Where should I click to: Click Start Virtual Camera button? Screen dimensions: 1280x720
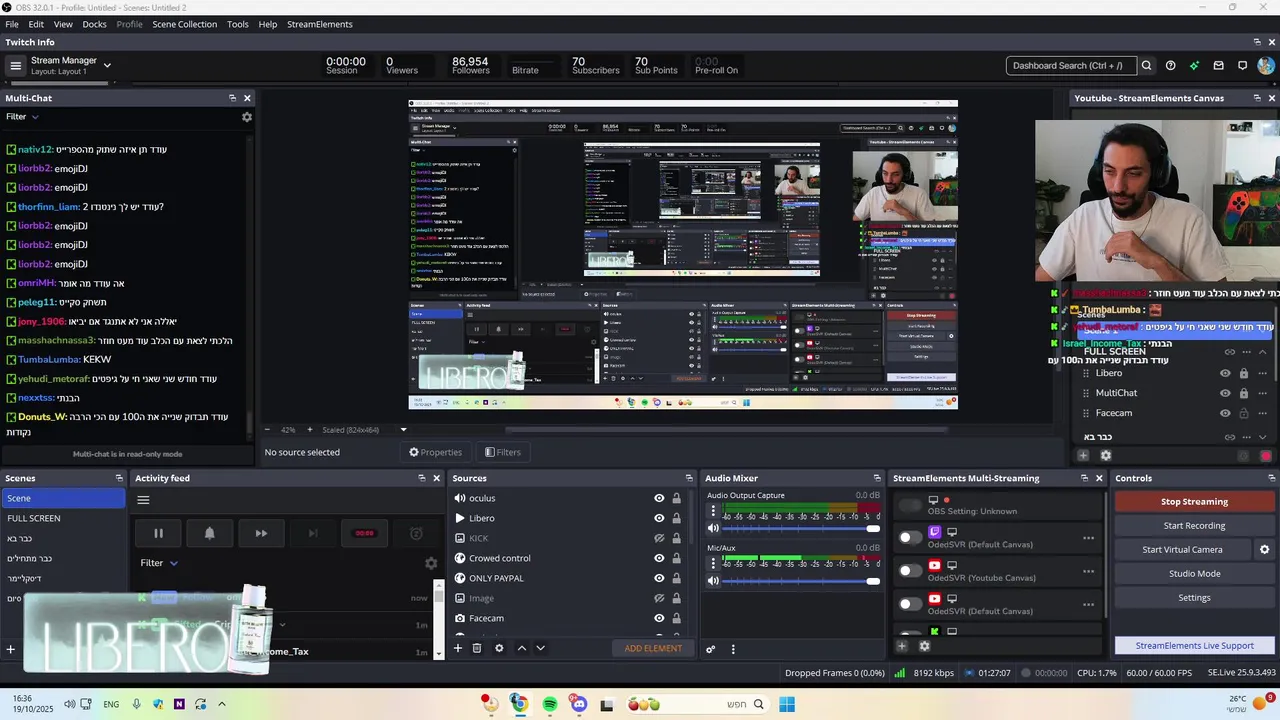coord(1182,550)
